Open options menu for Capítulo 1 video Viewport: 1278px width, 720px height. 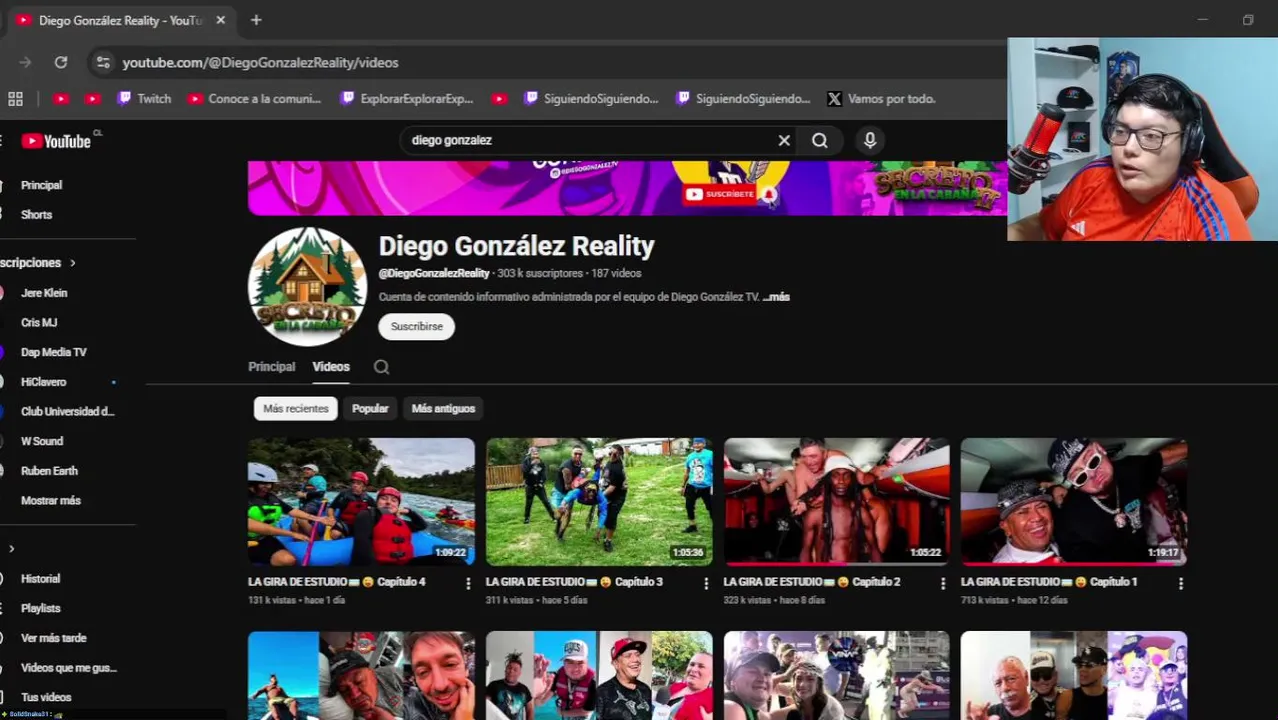pyautogui.click(x=1181, y=583)
